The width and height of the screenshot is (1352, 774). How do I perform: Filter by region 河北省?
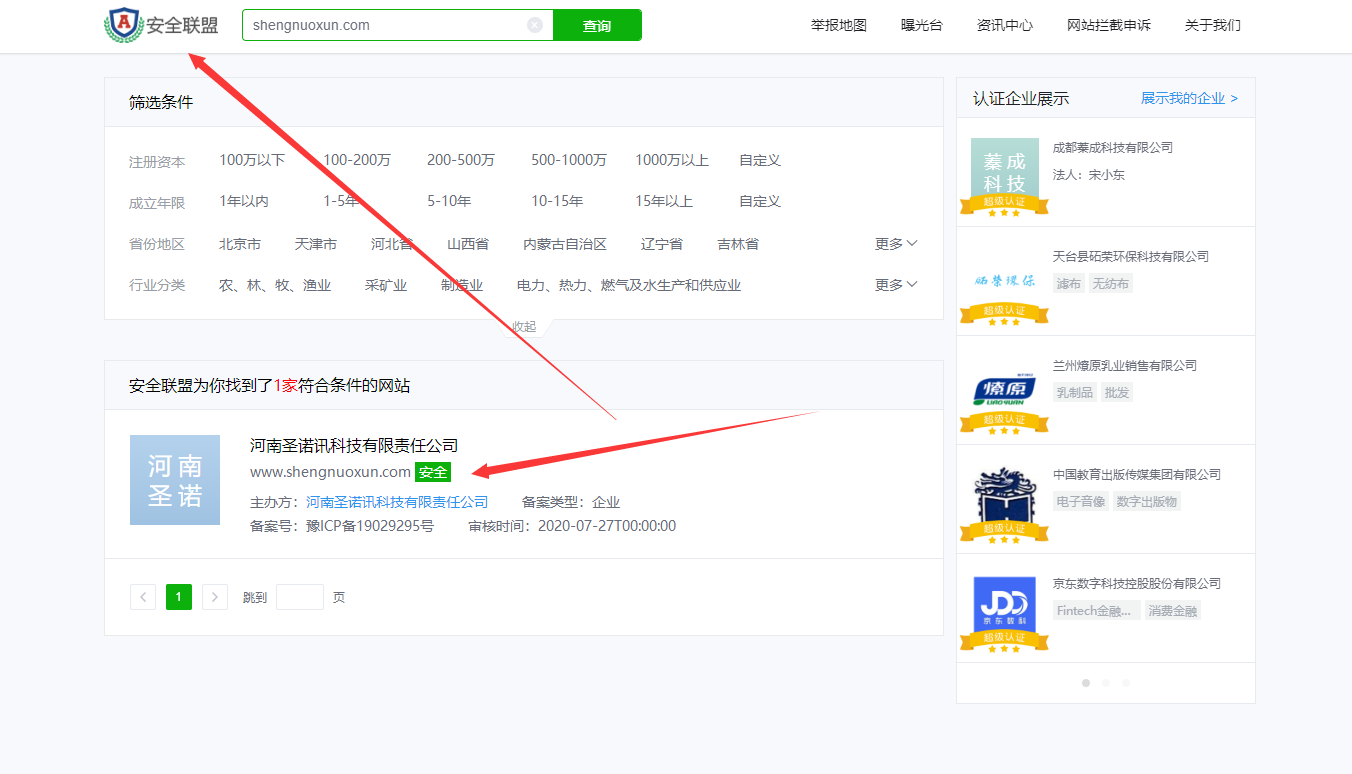point(392,244)
